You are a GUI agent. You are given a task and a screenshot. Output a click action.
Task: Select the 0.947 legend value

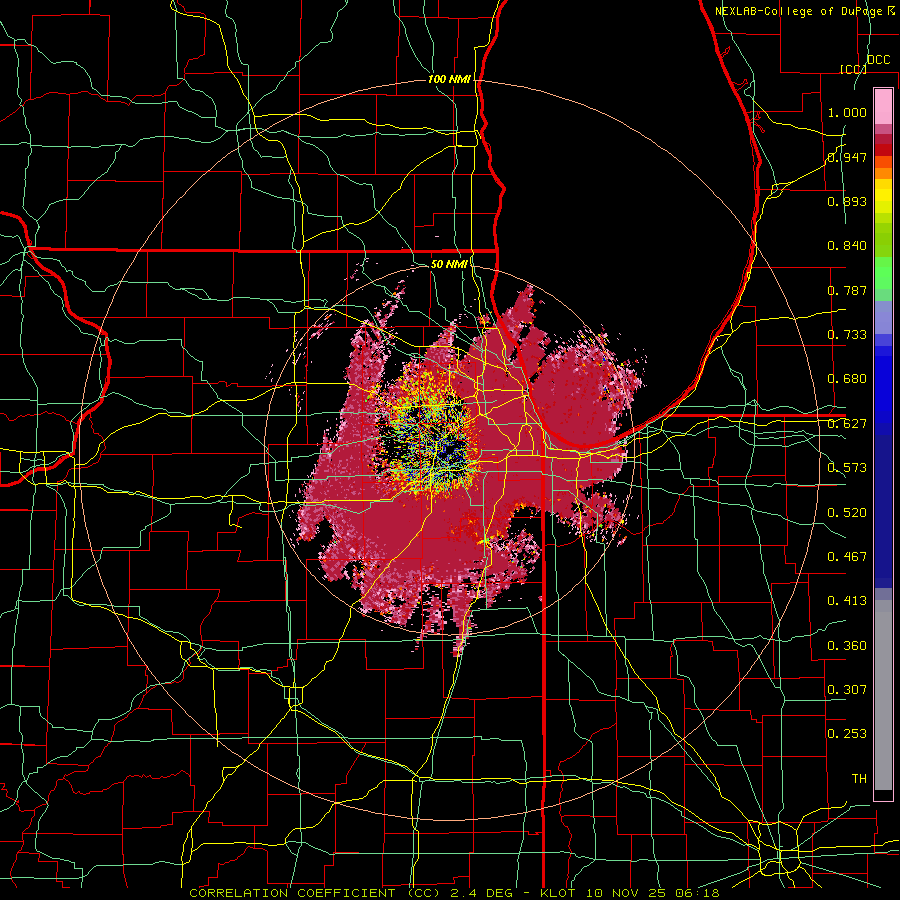point(847,157)
